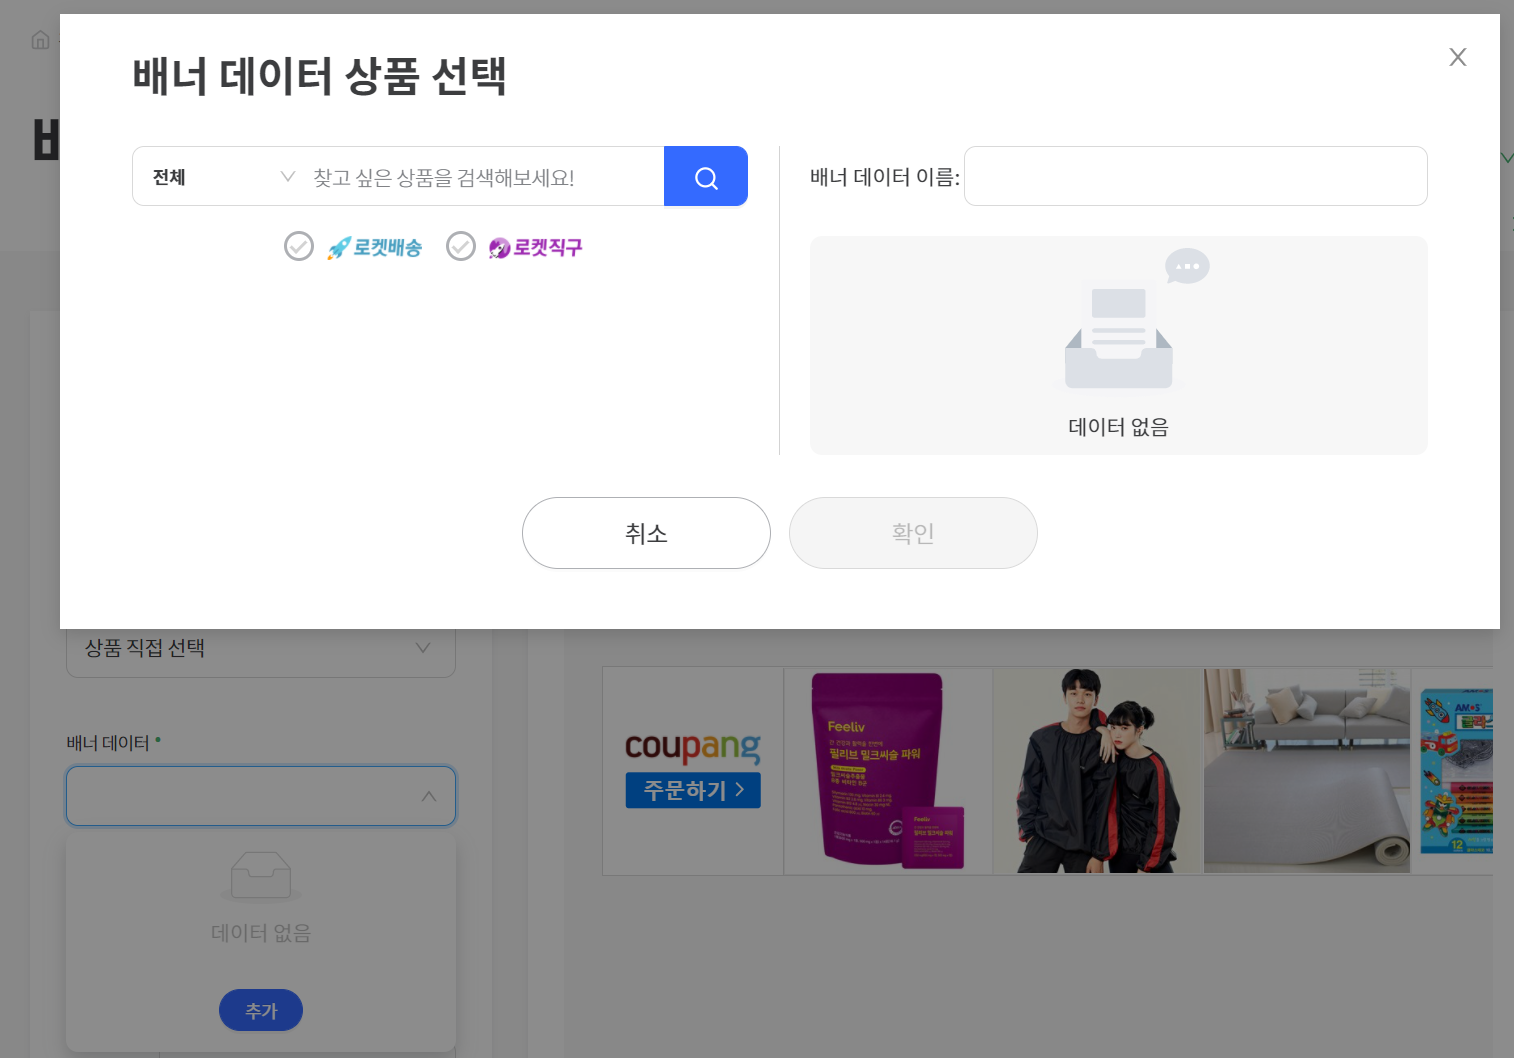Enable the 로켓배송 filter checkbox
The width and height of the screenshot is (1514, 1058).
pyautogui.click(x=299, y=246)
